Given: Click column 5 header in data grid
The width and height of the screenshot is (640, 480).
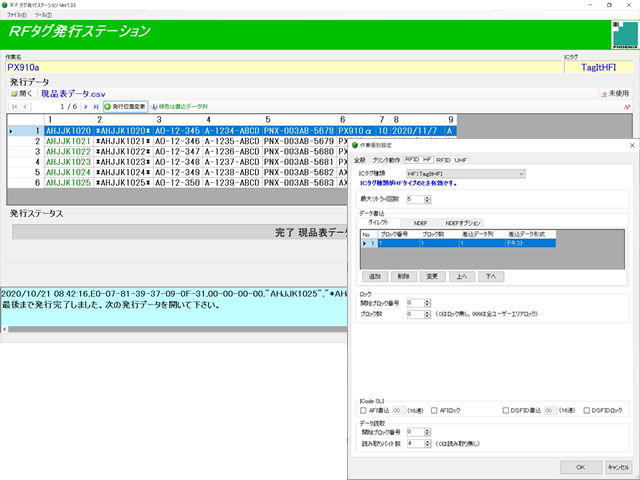Looking at the screenshot, I should coord(299,120).
